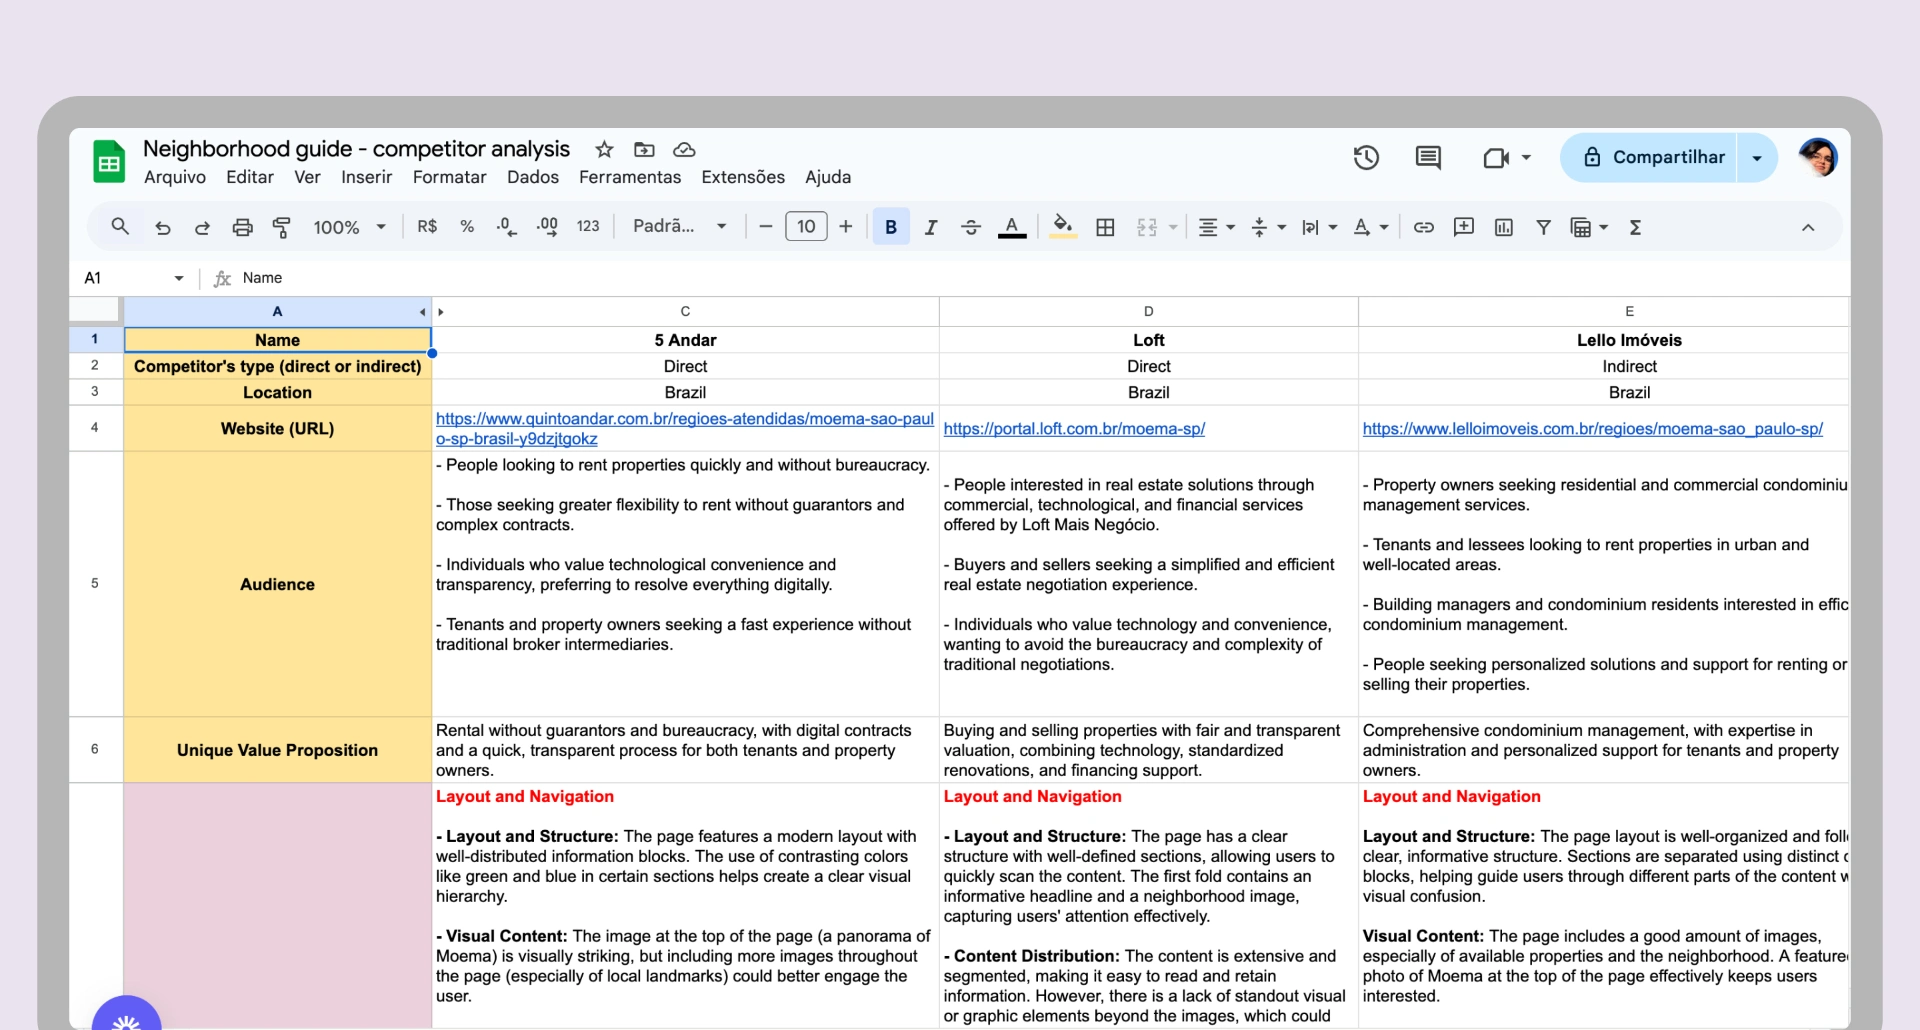Open the Padrã... font family dropdown
Viewport: 1920px width, 1030px height.
680,227
